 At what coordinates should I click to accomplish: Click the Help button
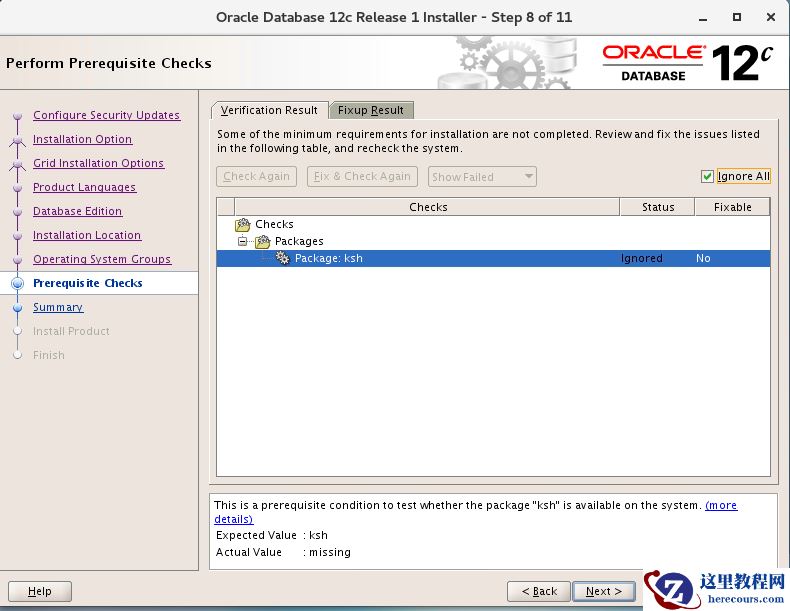pyautogui.click(x=40, y=591)
